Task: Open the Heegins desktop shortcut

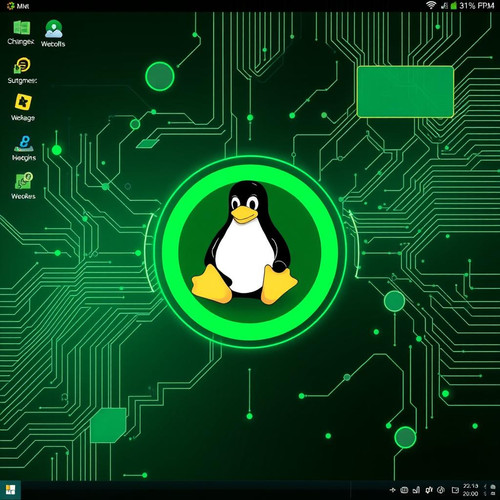Action: pos(24,148)
